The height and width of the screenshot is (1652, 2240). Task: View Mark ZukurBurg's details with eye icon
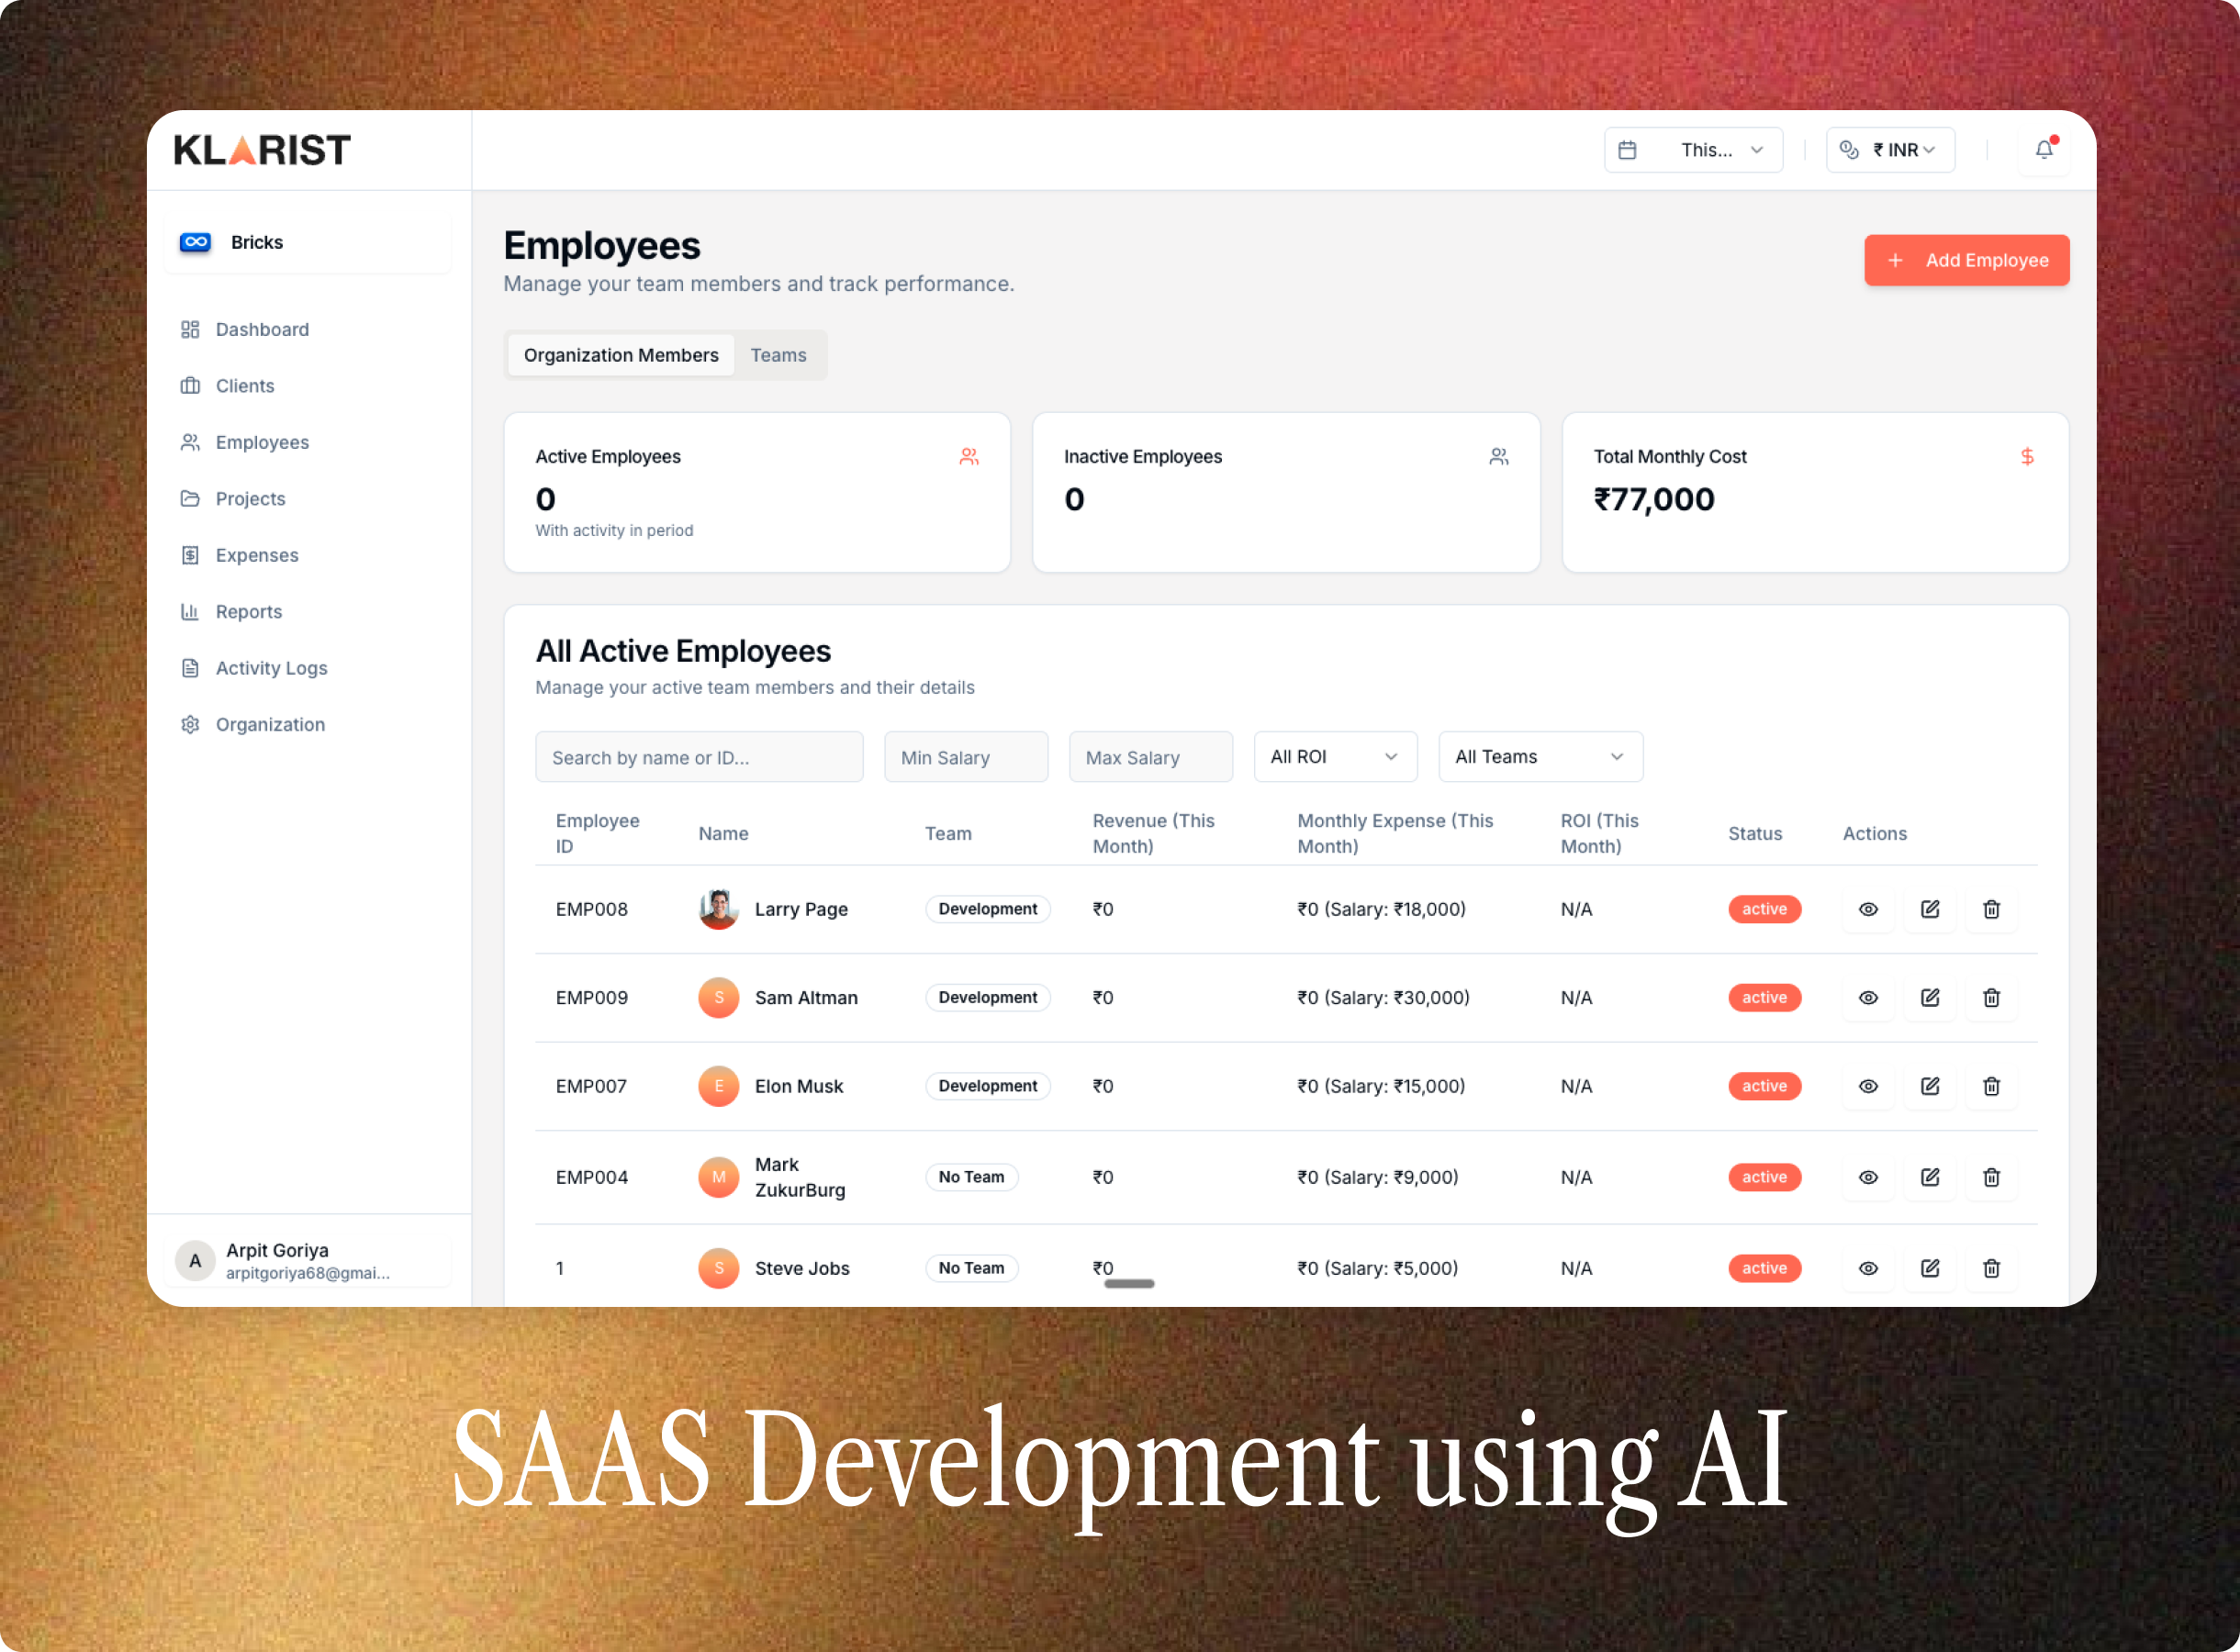(1868, 1177)
